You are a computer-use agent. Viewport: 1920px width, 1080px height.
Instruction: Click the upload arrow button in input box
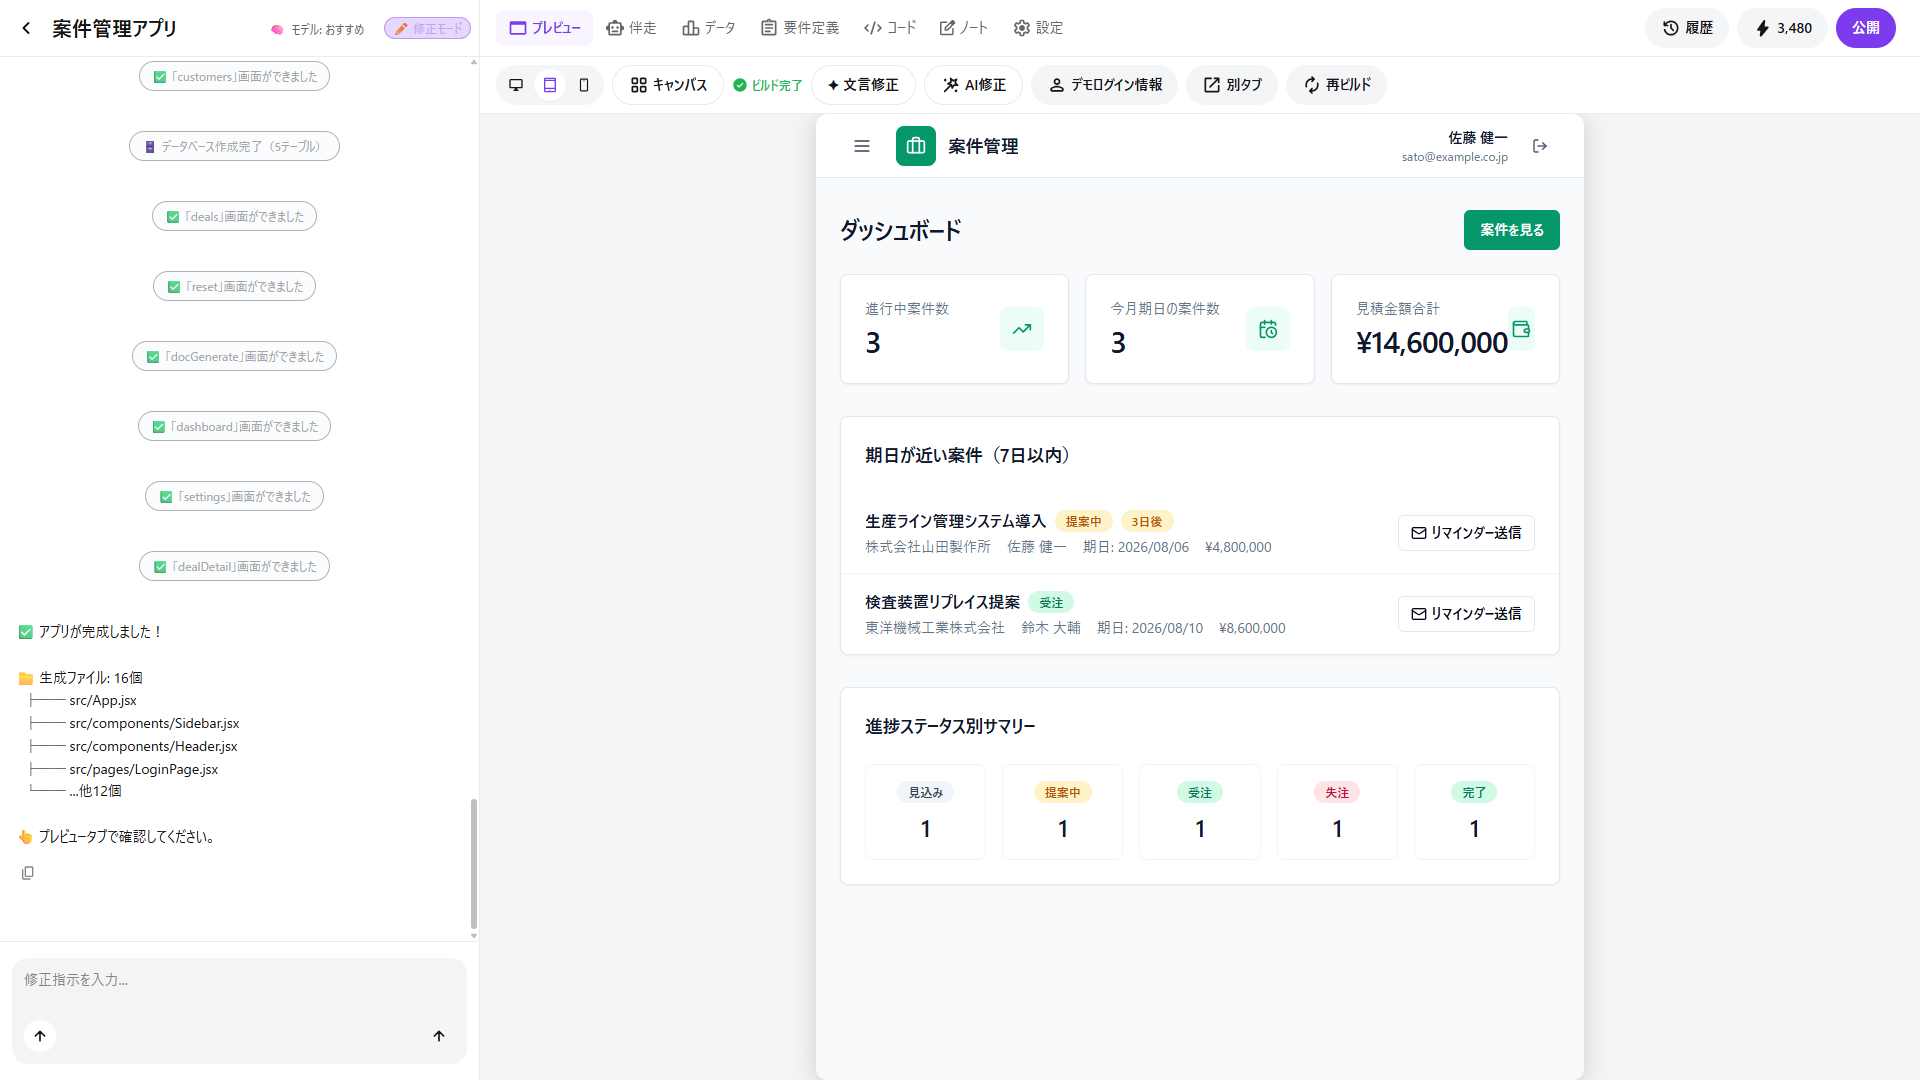40,1036
